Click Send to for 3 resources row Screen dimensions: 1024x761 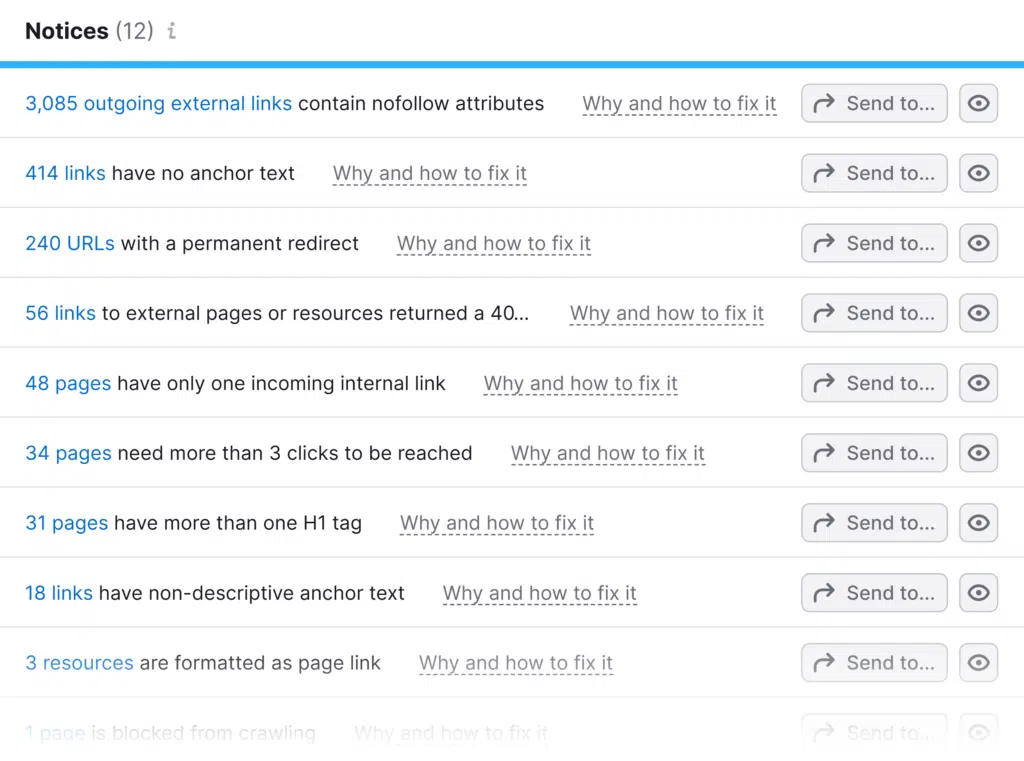pyautogui.click(x=874, y=663)
